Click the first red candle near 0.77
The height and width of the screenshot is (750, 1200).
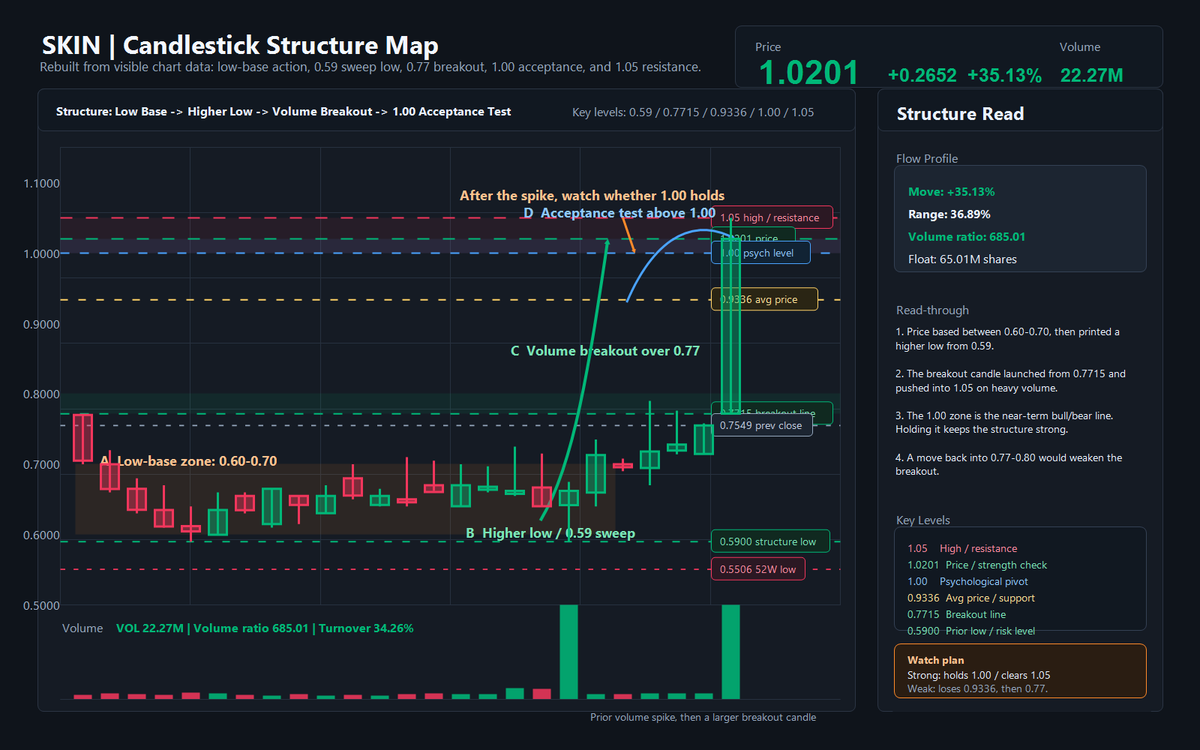(x=83, y=438)
